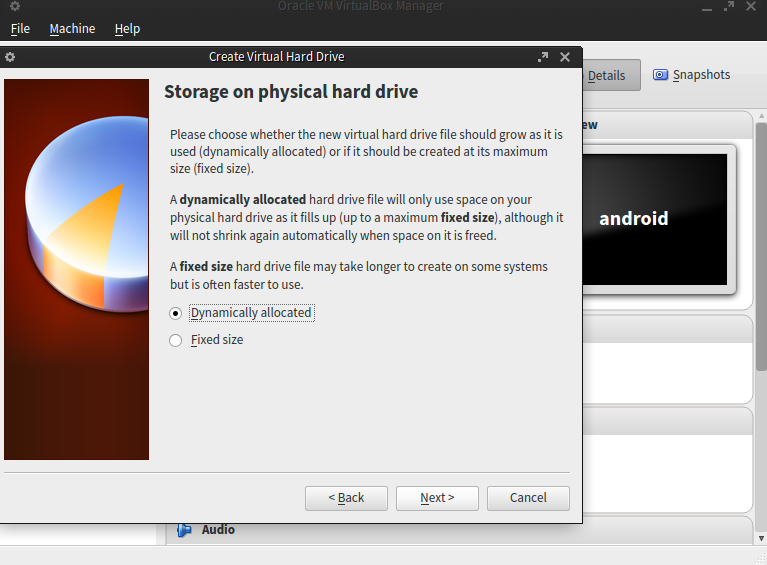Click the scrollbar down arrow

[x=761, y=539]
